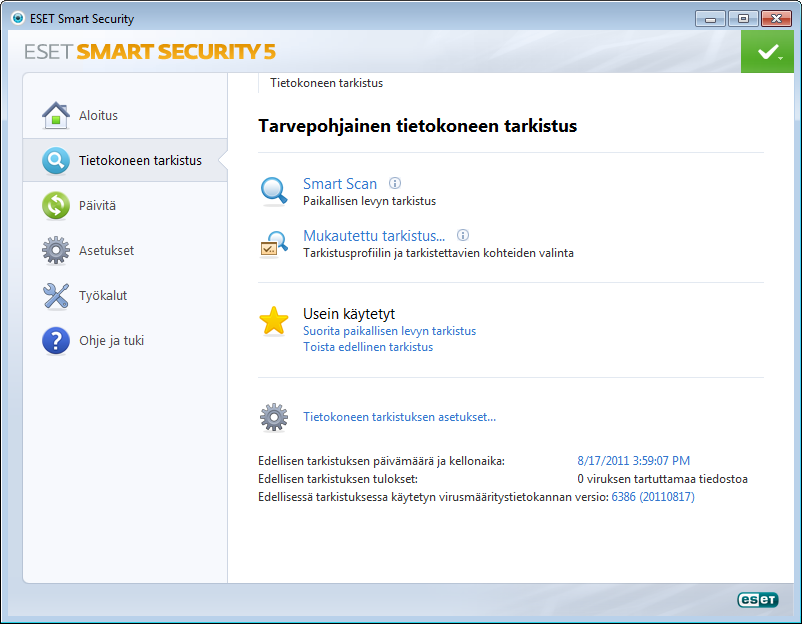This screenshot has height=624, width=802.
Task: Click 'Paikallisen levyn tarkistus' description text
Action: click(369, 201)
